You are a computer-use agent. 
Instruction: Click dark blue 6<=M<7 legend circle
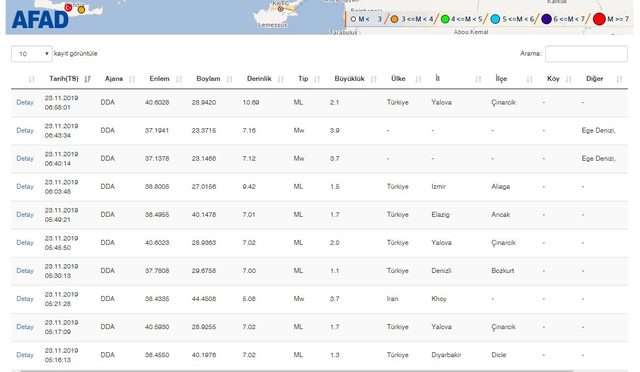(x=546, y=19)
